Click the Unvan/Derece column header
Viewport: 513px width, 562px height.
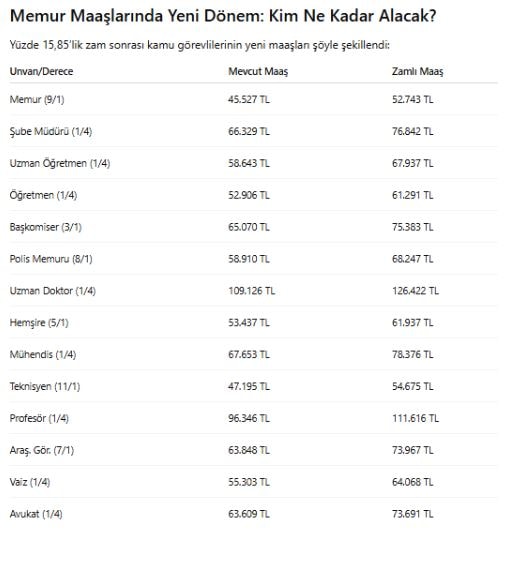pyautogui.click(x=41, y=71)
